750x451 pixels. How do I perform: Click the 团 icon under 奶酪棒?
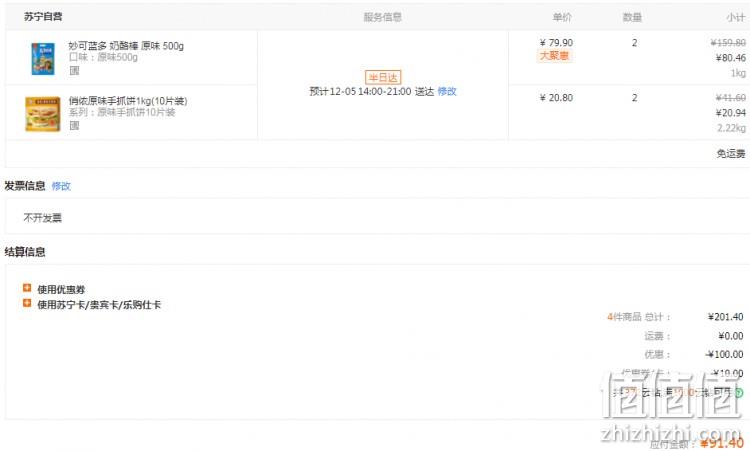(74, 70)
